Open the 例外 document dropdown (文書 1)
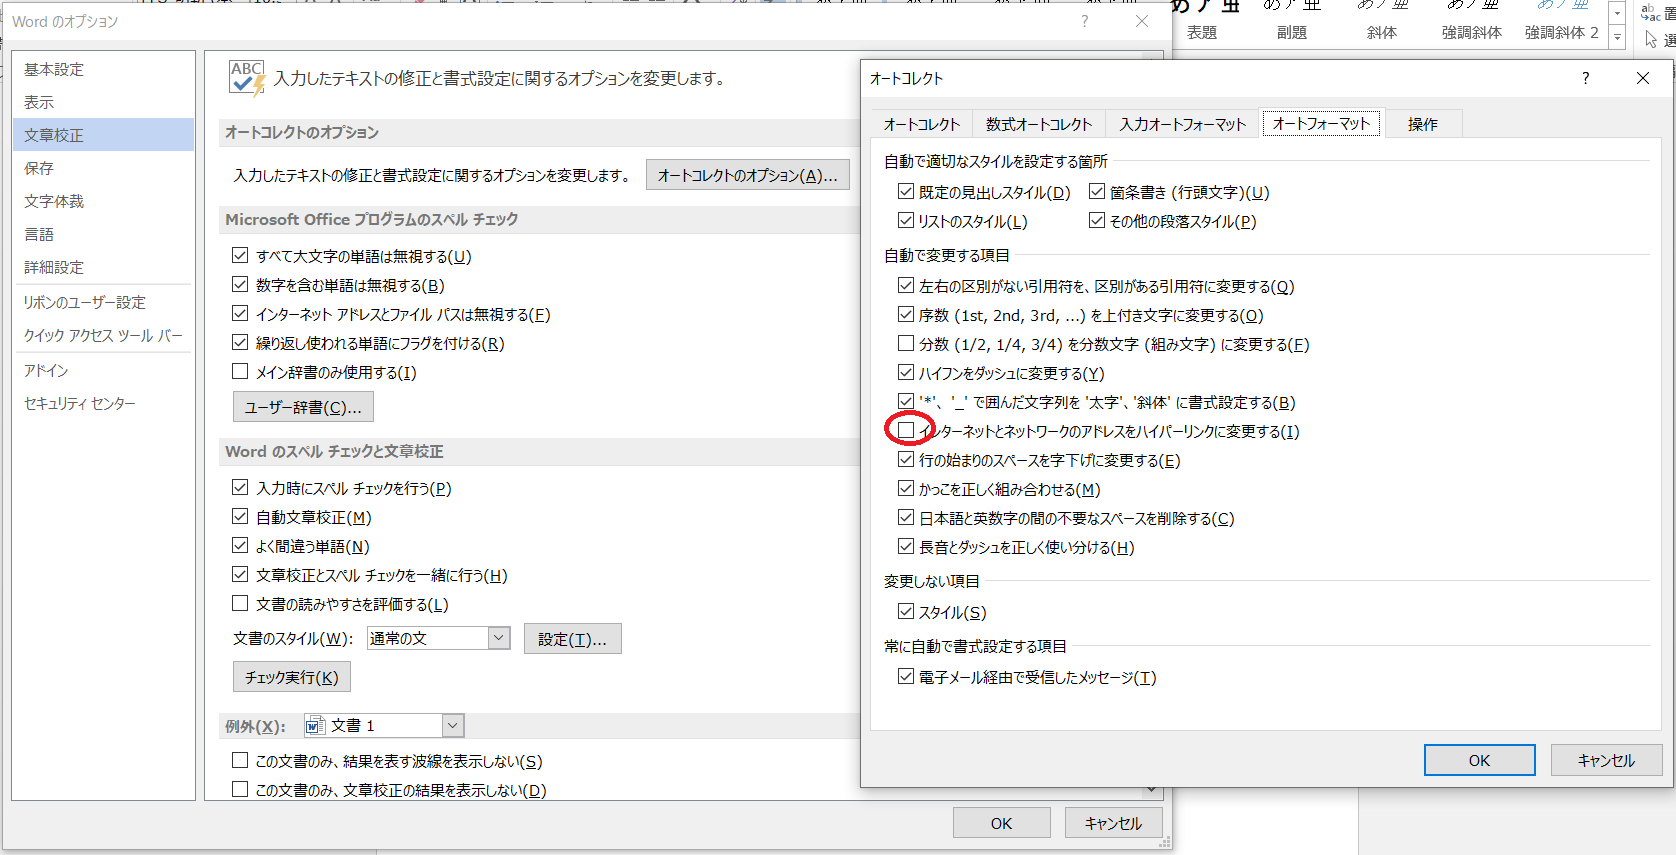The image size is (1676, 855). point(453,726)
